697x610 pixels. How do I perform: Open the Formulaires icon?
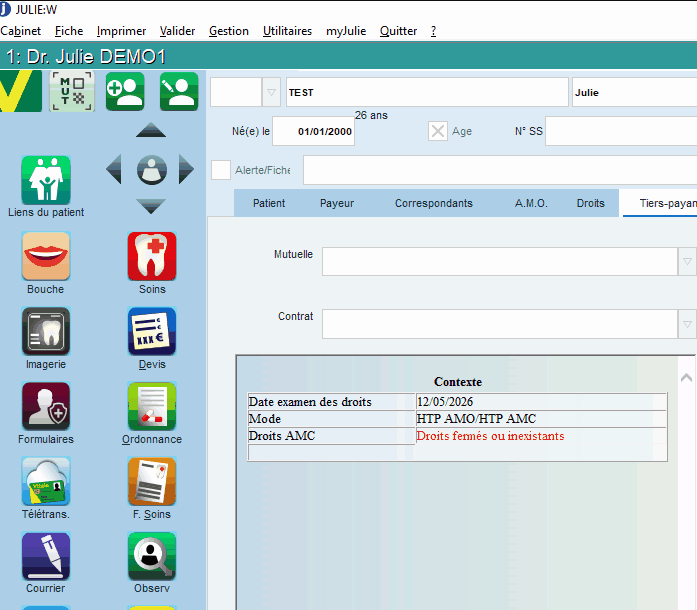pyautogui.click(x=46, y=406)
